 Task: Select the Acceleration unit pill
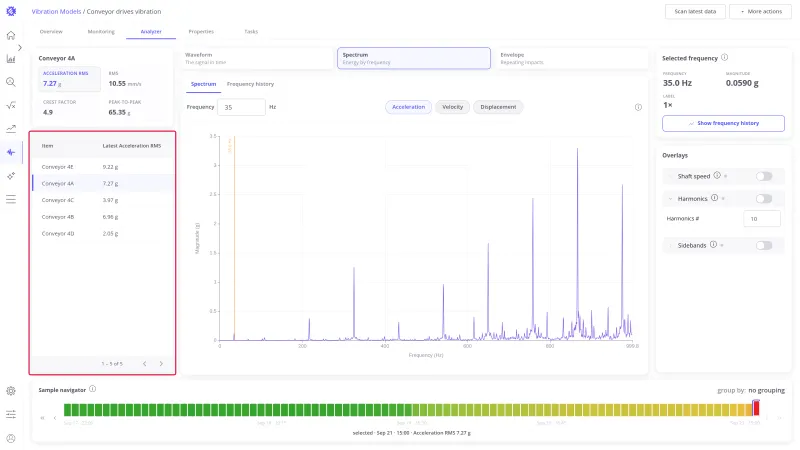tap(408, 107)
